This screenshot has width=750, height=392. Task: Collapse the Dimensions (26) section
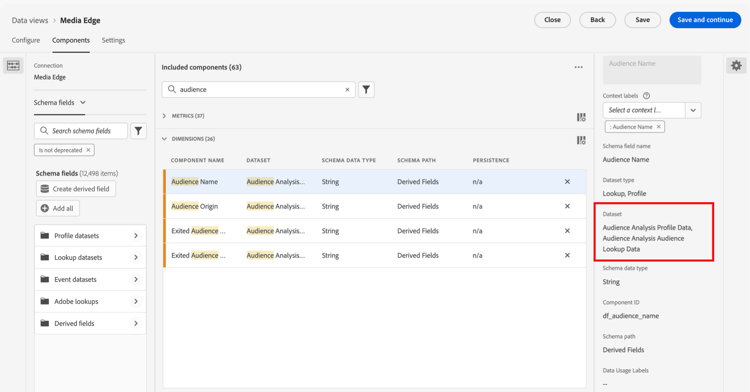[x=164, y=139]
